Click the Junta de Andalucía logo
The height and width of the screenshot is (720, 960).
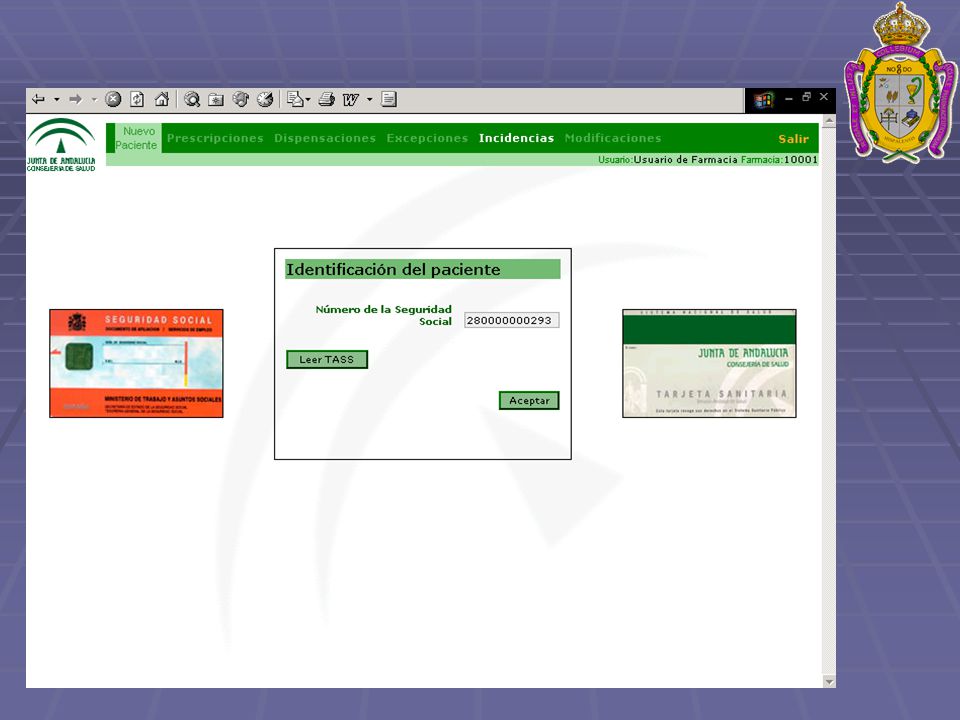click(61, 144)
